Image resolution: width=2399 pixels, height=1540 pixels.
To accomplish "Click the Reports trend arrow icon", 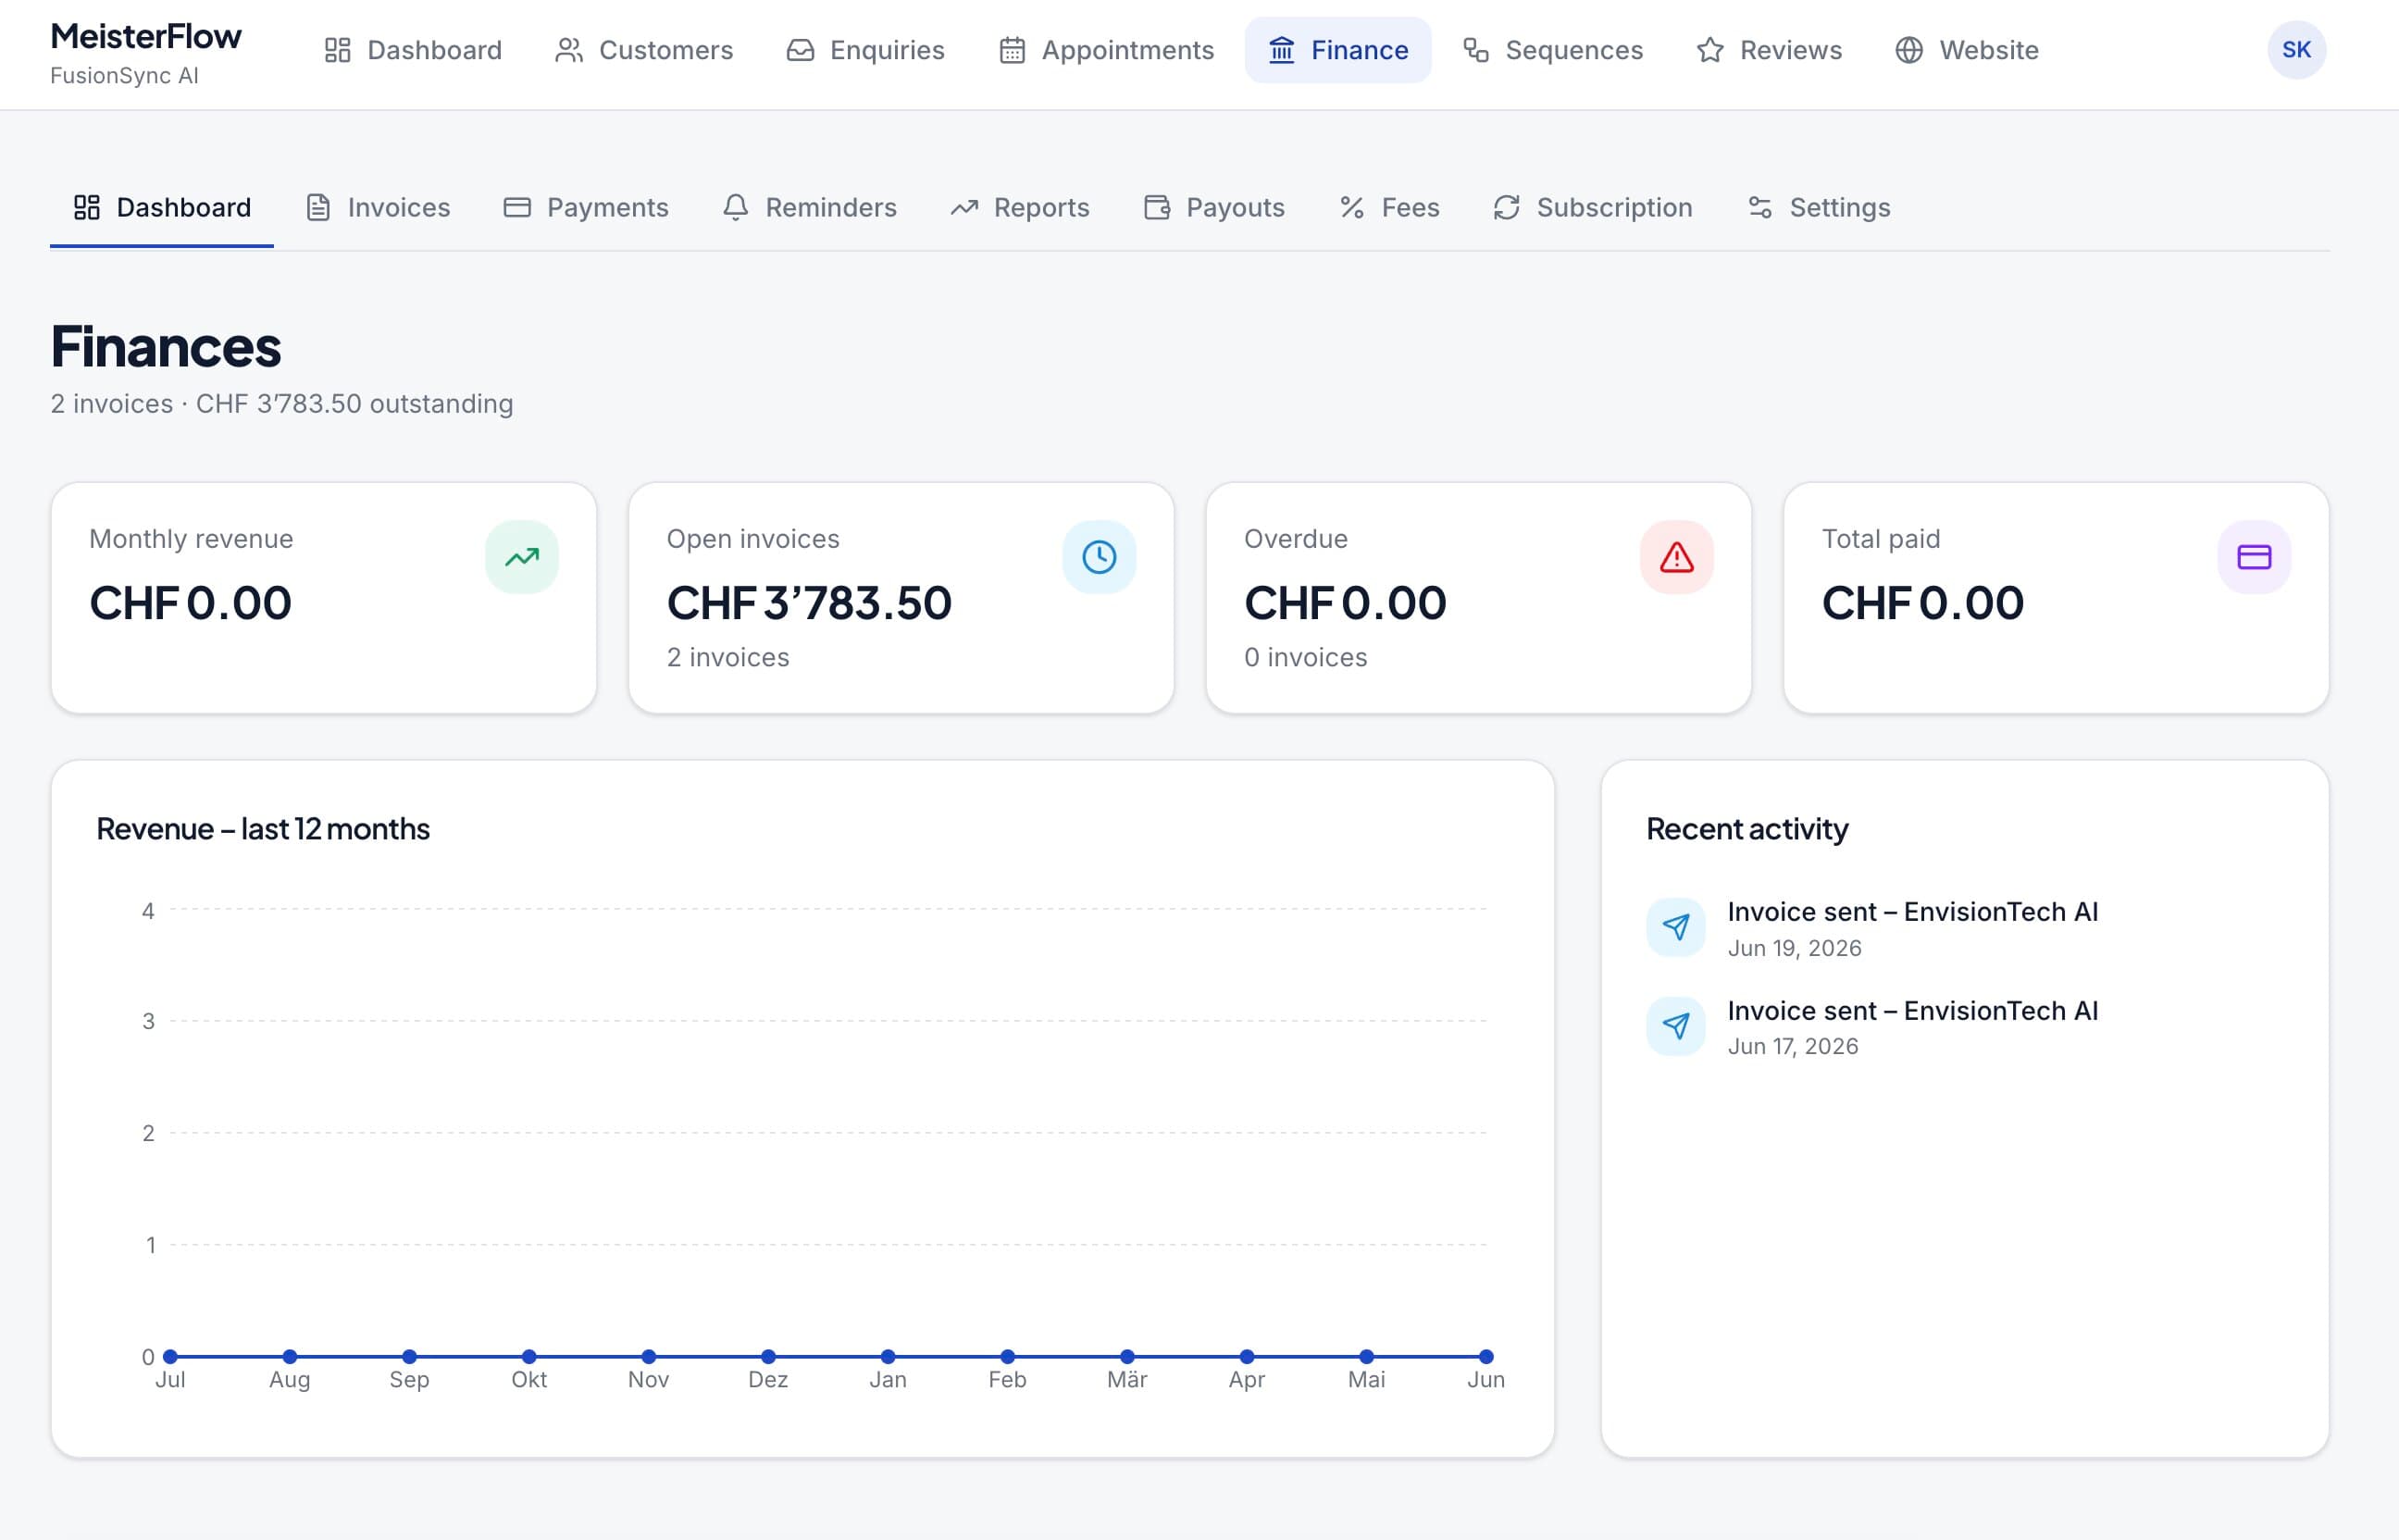I will [964, 208].
